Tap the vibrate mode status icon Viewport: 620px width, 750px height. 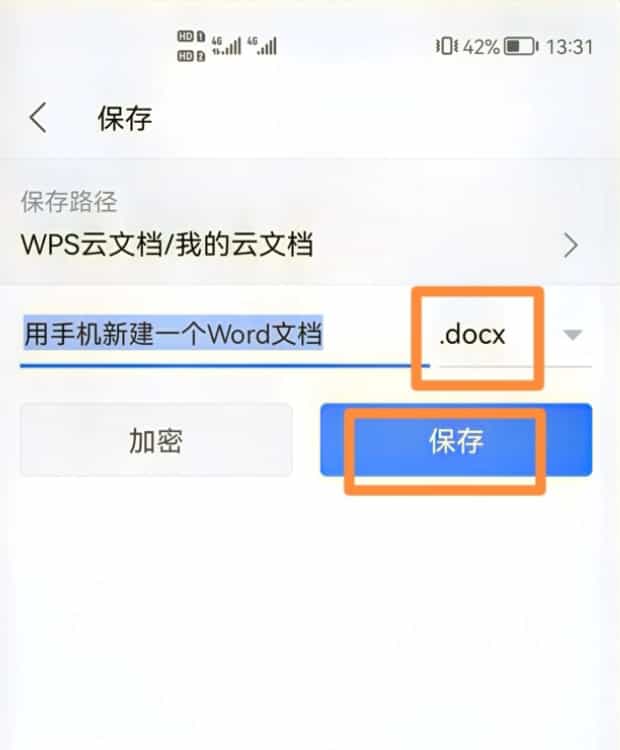coord(446,46)
